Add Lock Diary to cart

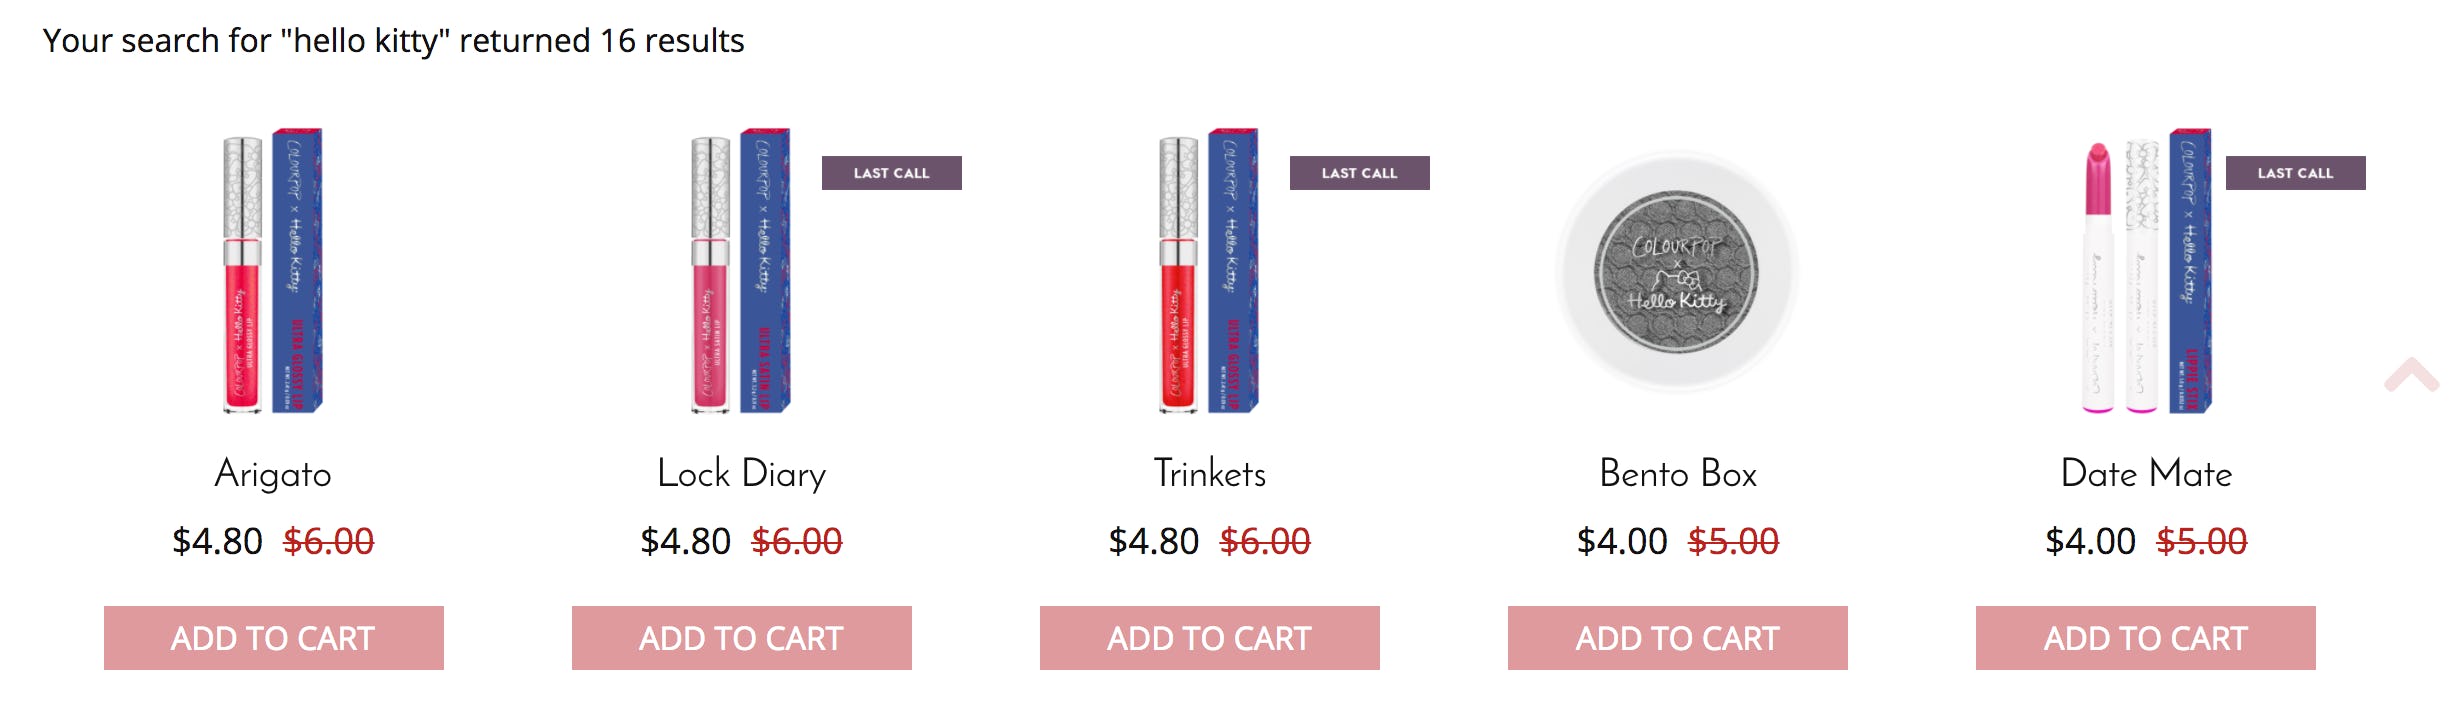tap(742, 638)
